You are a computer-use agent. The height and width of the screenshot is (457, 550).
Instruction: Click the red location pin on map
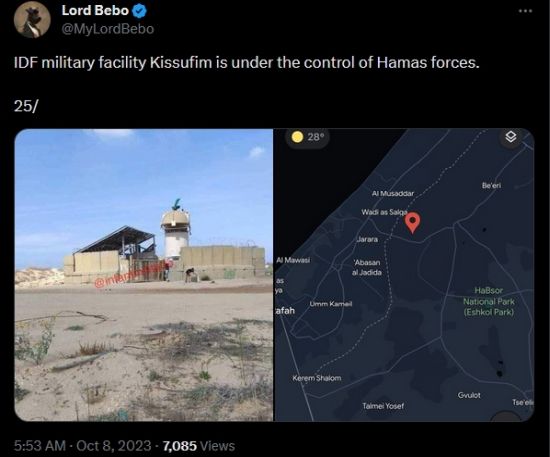point(412,223)
